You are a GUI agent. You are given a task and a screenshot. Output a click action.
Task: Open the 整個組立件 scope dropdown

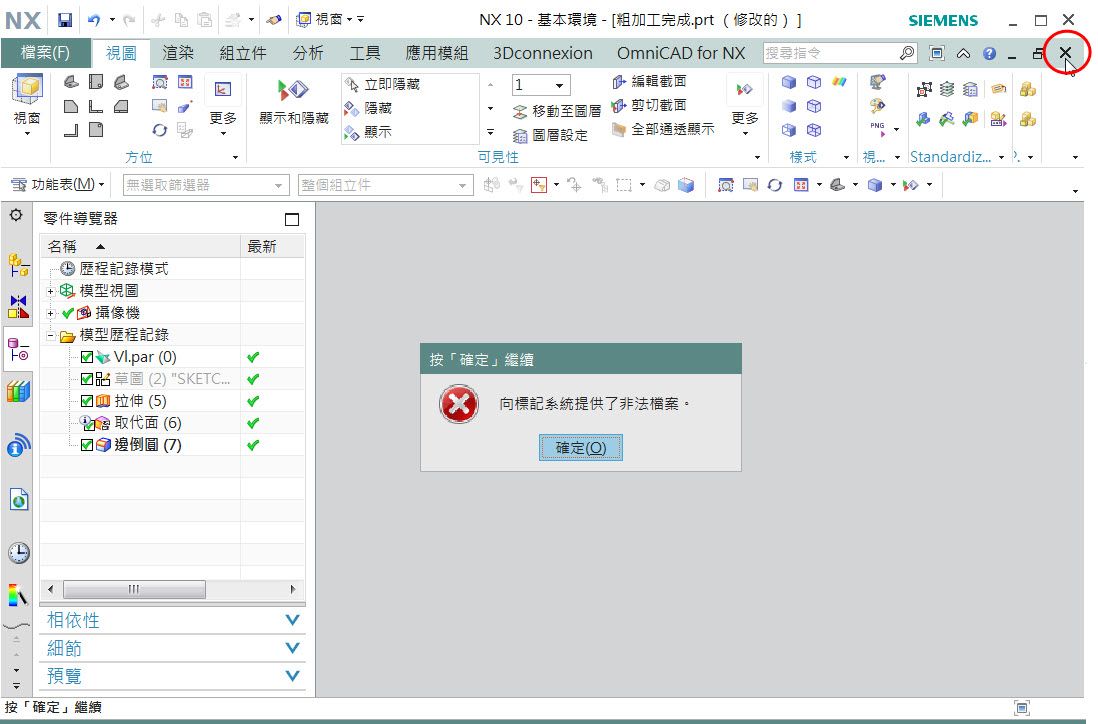coord(462,186)
